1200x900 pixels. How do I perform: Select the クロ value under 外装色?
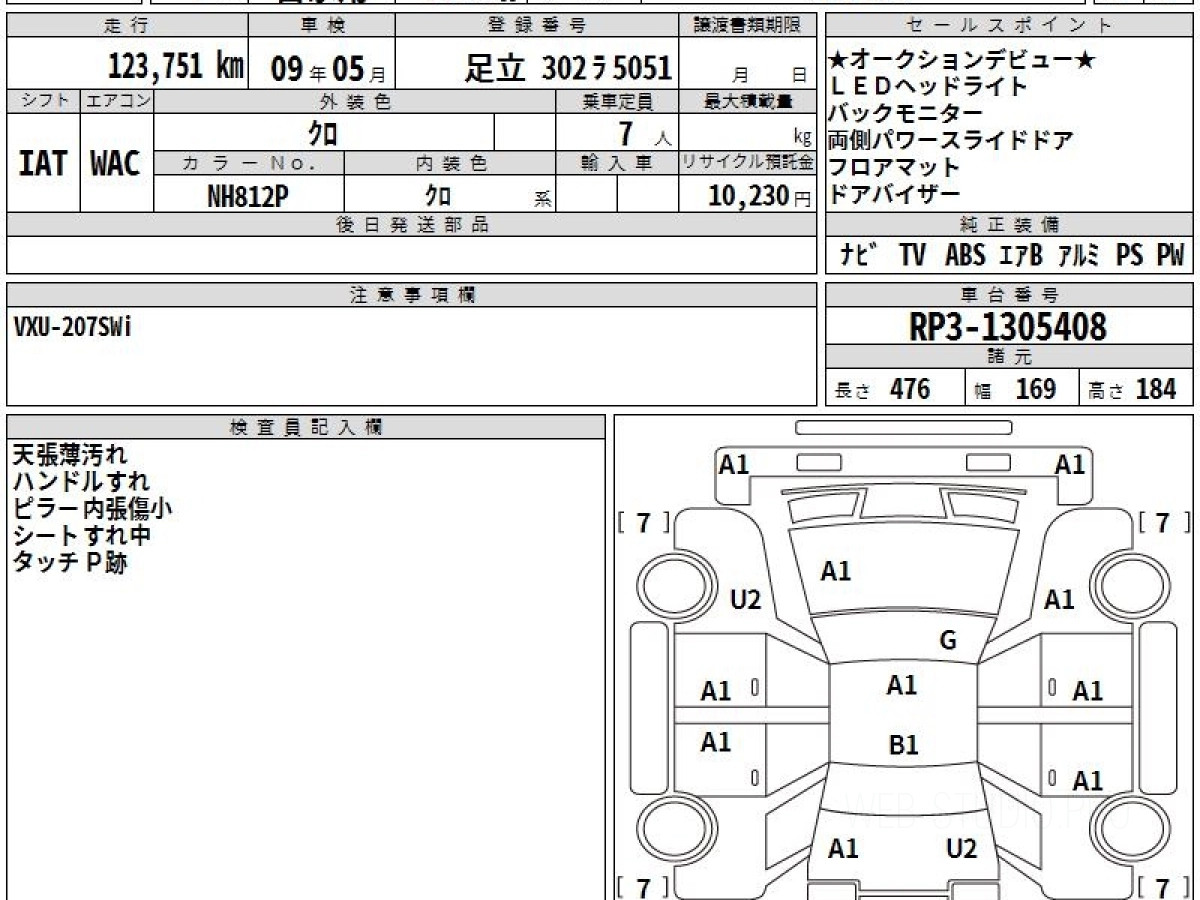323,131
